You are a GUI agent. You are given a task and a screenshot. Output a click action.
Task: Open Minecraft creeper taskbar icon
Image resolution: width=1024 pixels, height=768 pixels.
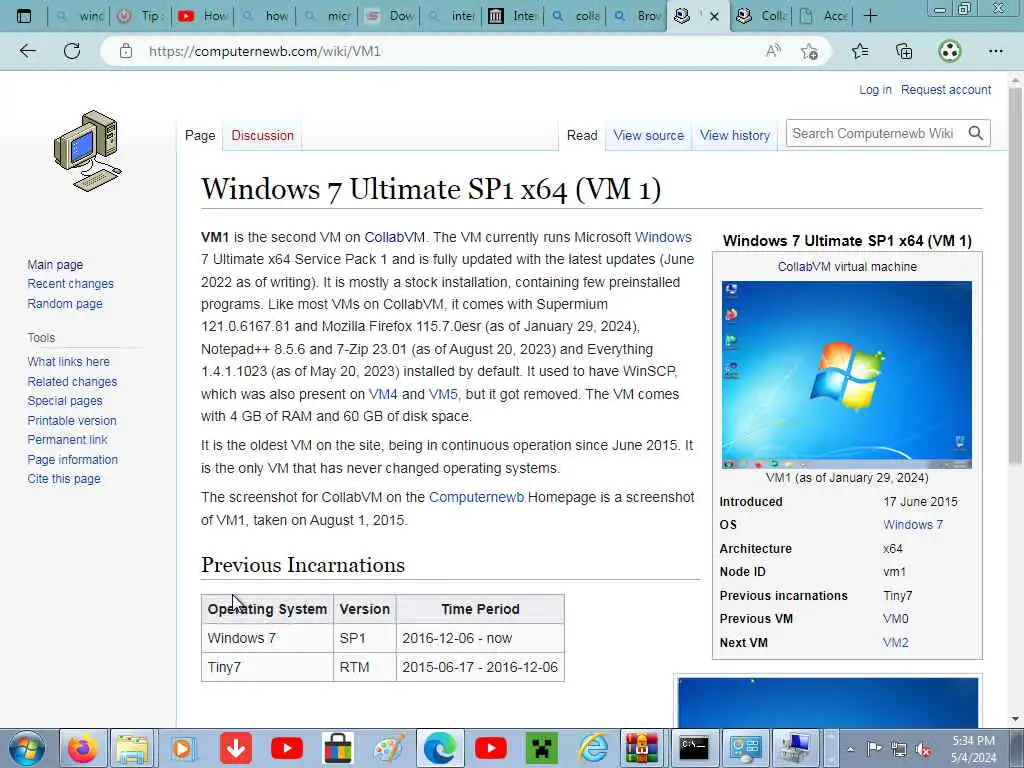[542, 748]
